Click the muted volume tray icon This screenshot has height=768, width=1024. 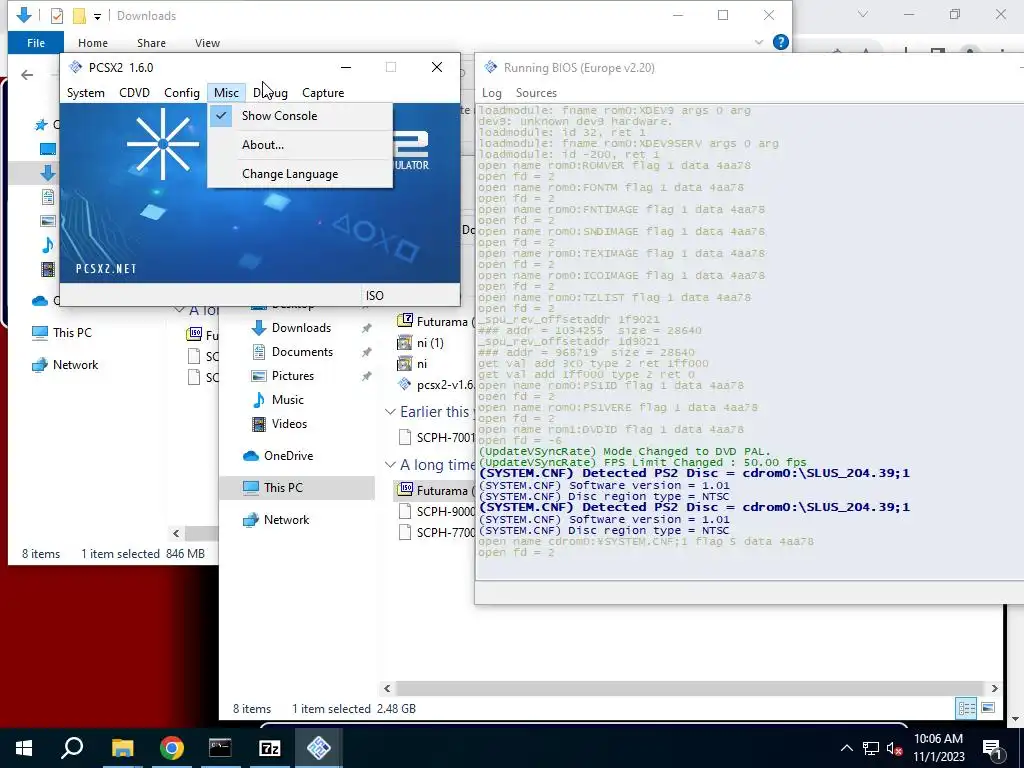(894, 749)
